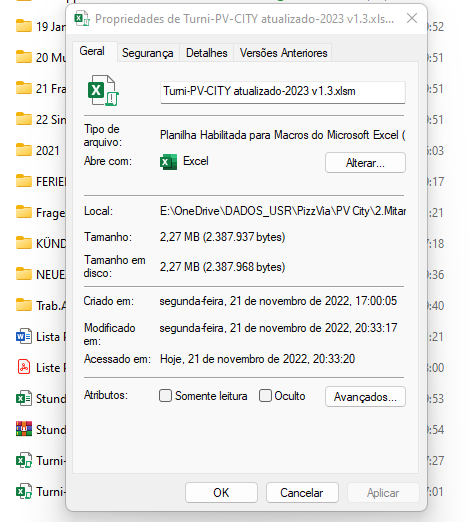This screenshot has width=469, height=522.
Task: Open 'Avançados...' attribute settings
Action: (x=365, y=397)
